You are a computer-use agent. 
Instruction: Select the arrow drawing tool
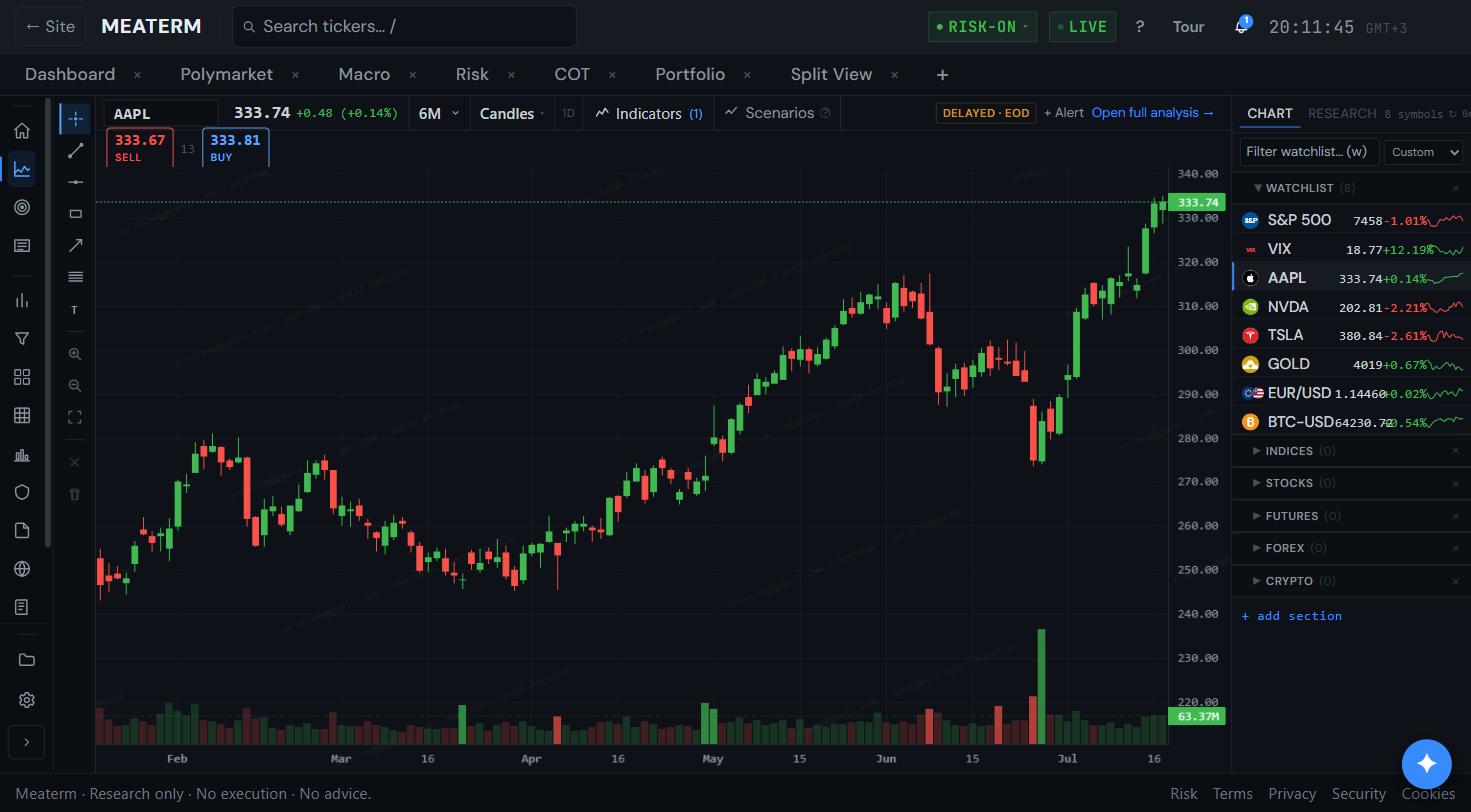click(x=75, y=246)
